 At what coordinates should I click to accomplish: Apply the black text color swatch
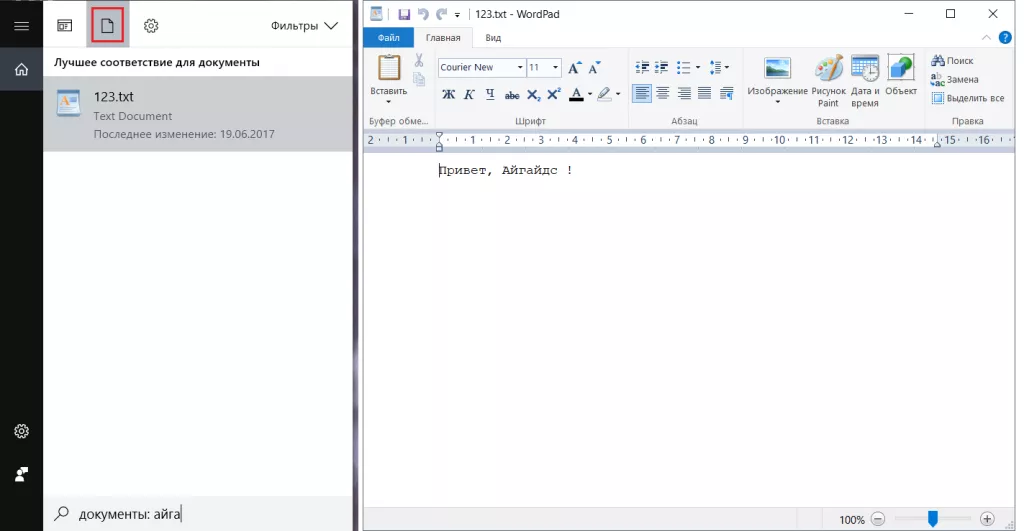pos(576,95)
